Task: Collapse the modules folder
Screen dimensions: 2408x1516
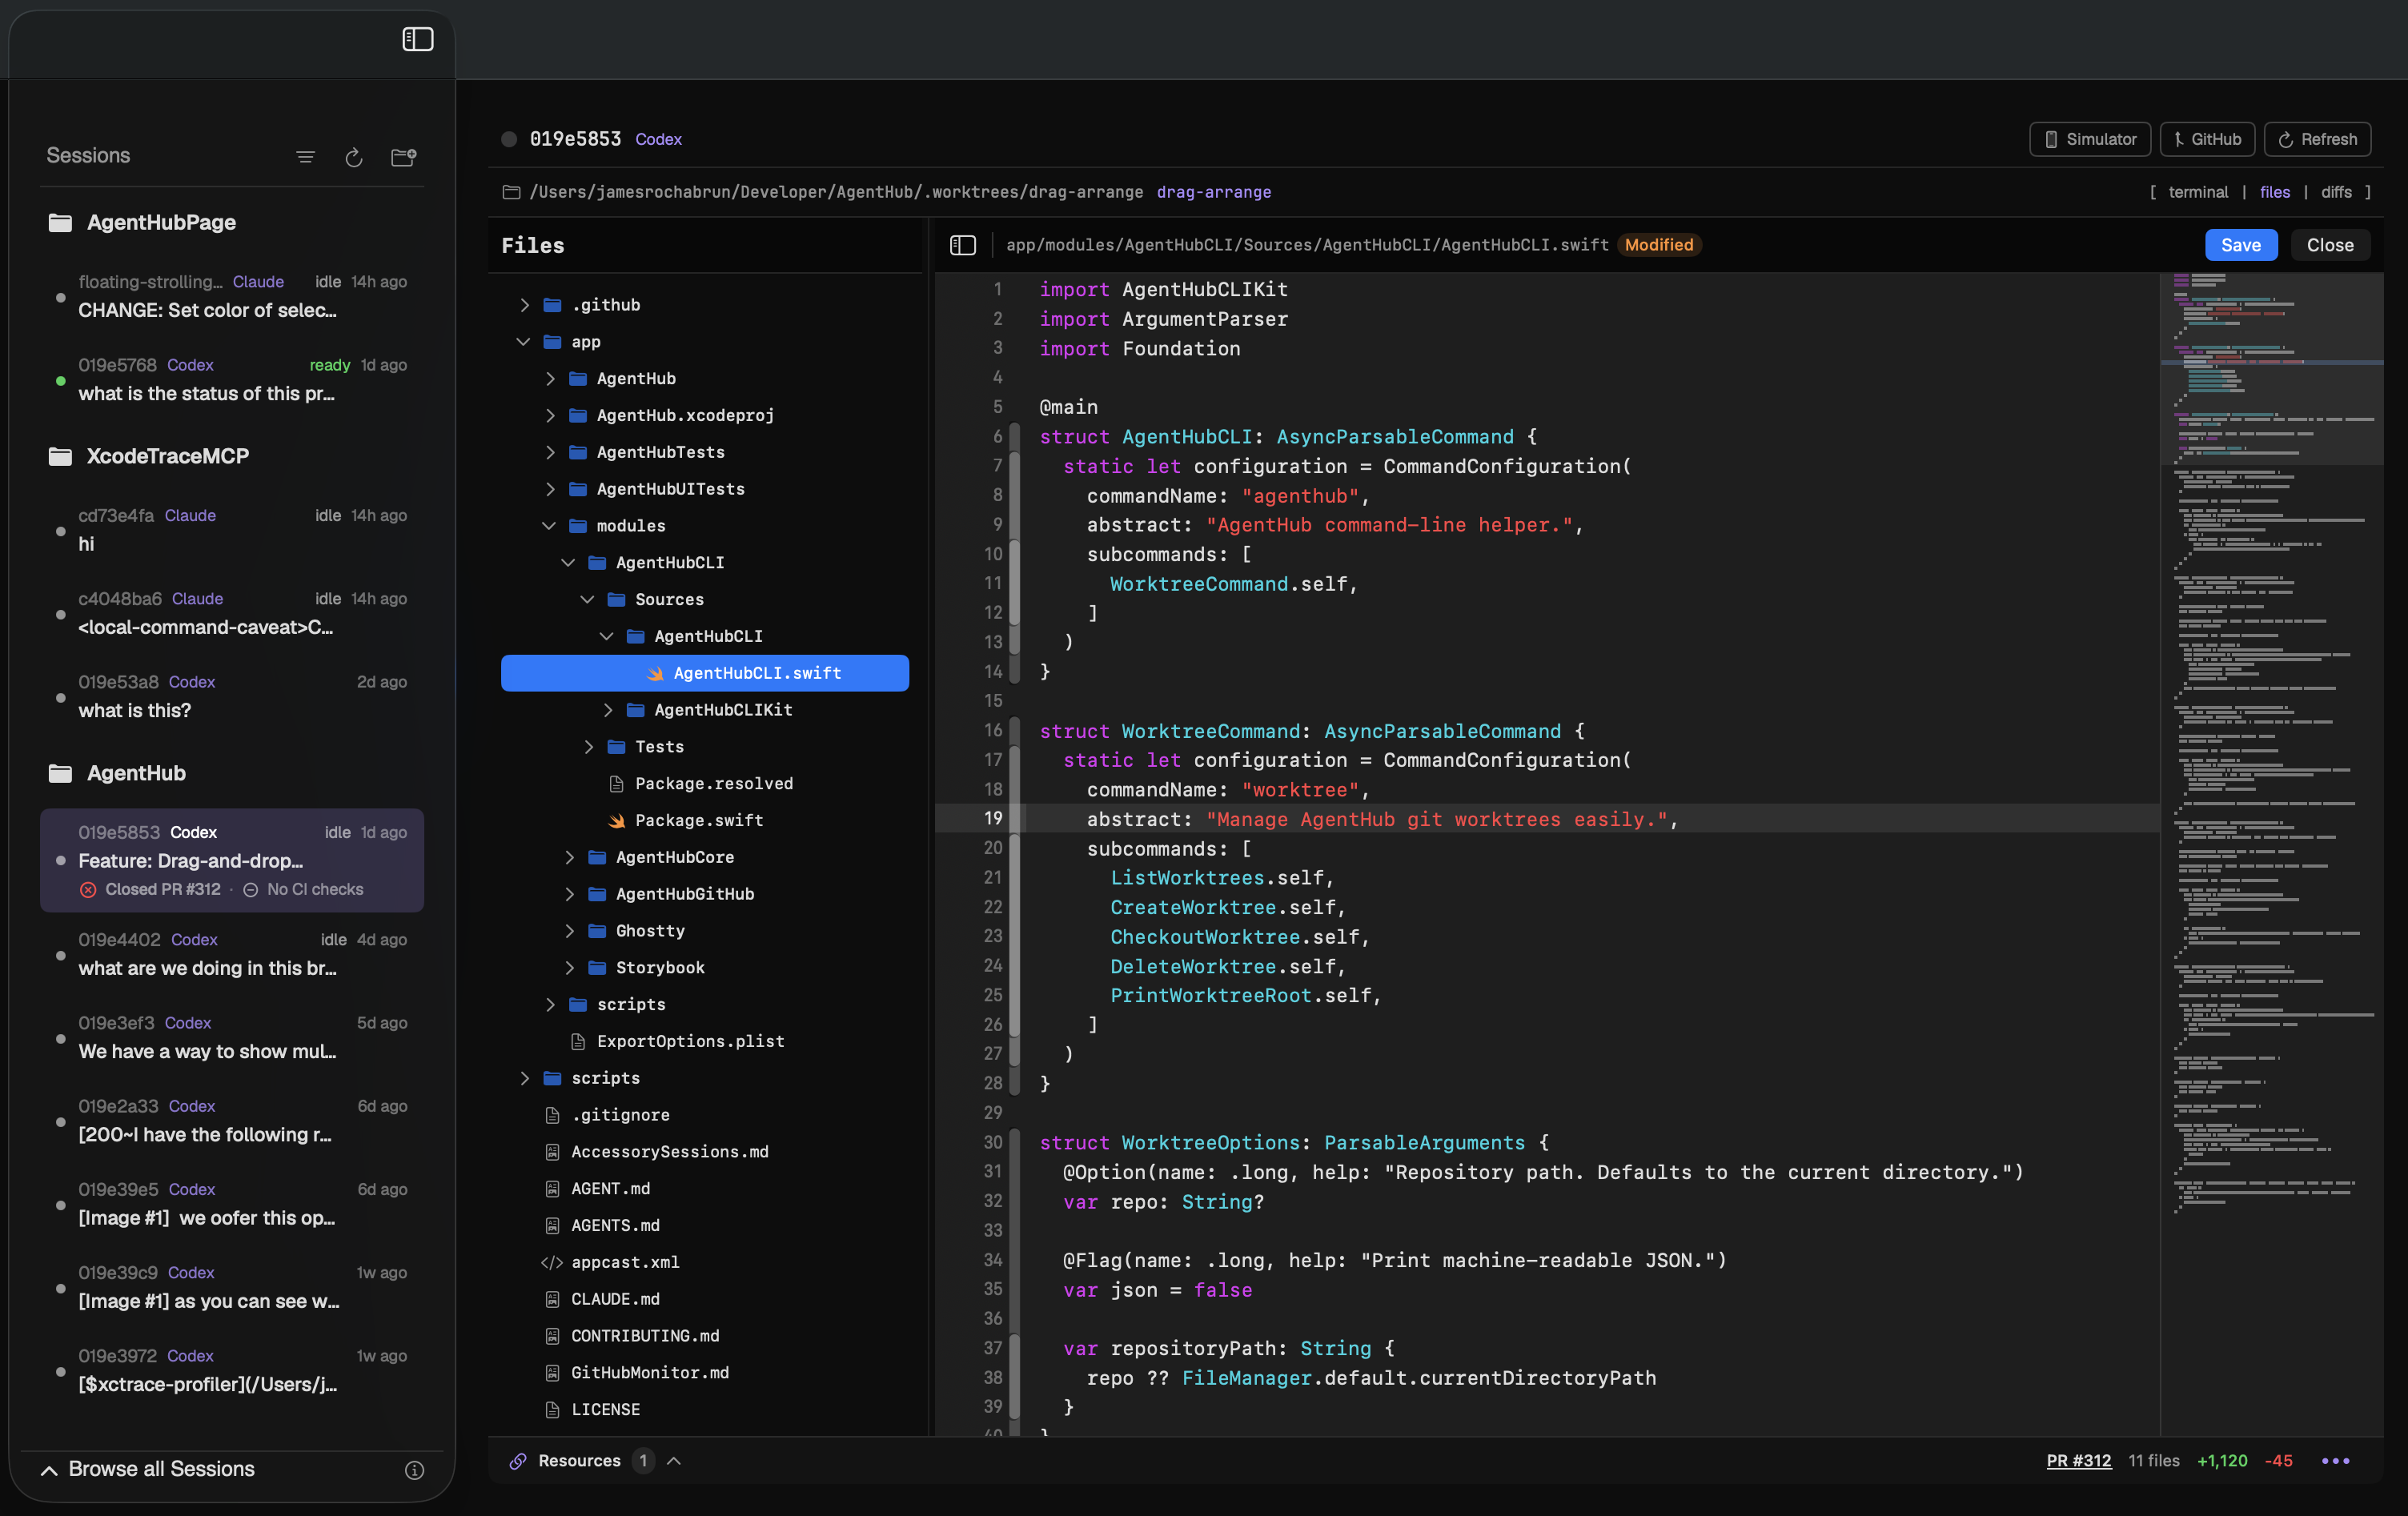Action: (x=549, y=526)
